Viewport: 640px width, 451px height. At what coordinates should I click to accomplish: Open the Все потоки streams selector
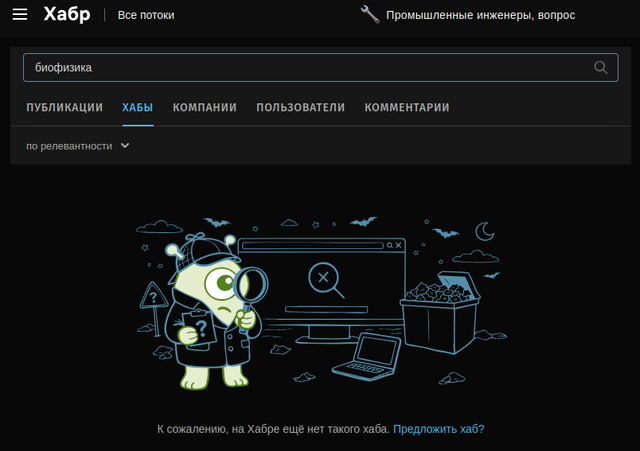(x=146, y=15)
